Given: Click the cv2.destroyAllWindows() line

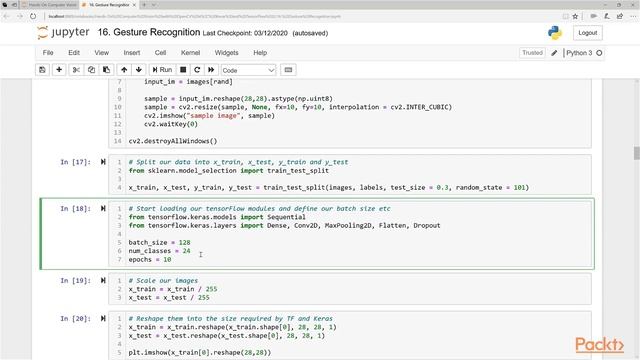Looking at the screenshot, I should [x=173, y=141].
